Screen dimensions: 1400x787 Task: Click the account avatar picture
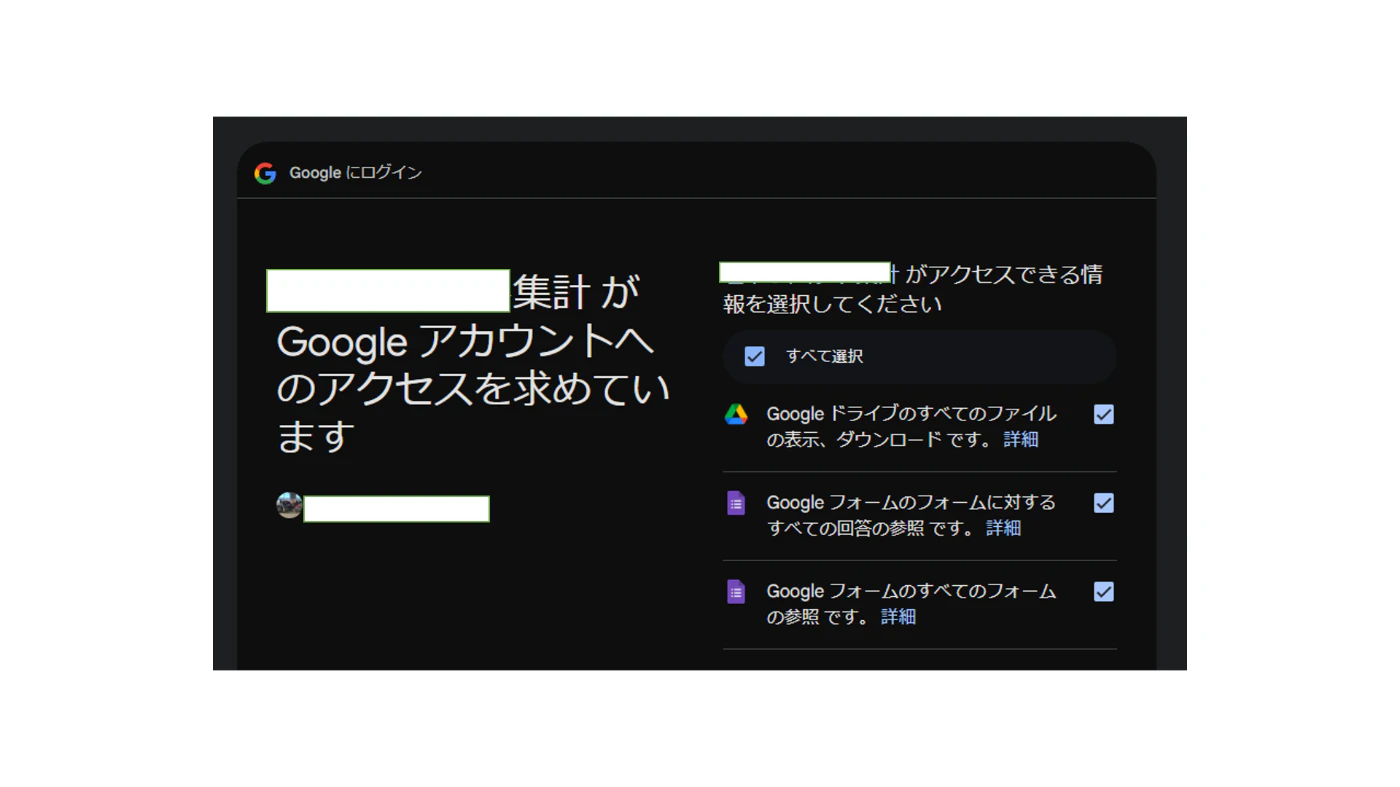289,505
